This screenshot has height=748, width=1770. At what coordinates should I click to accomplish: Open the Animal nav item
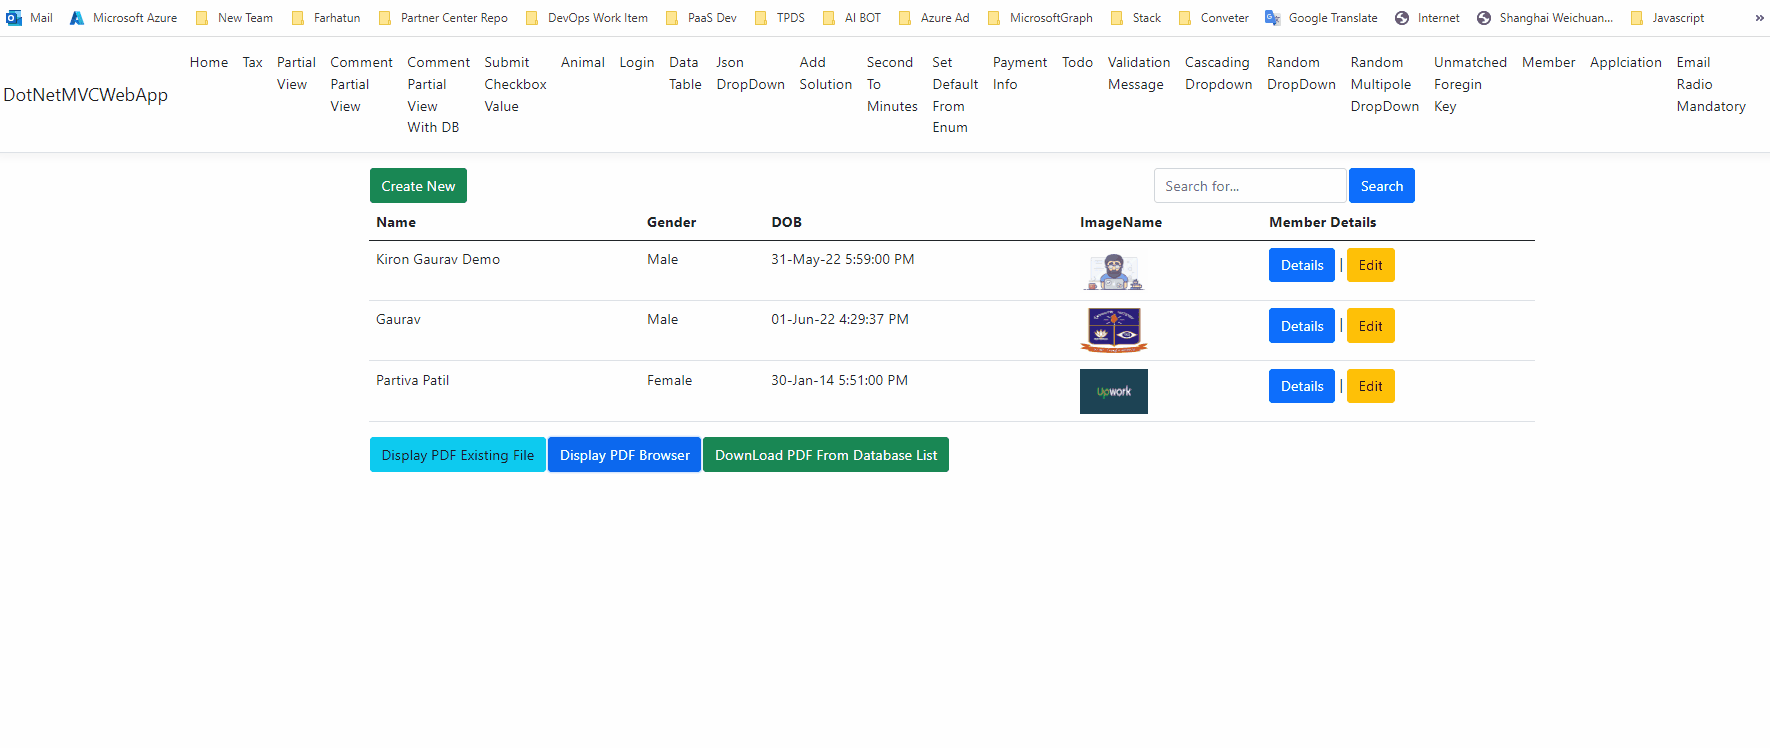pos(583,62)
